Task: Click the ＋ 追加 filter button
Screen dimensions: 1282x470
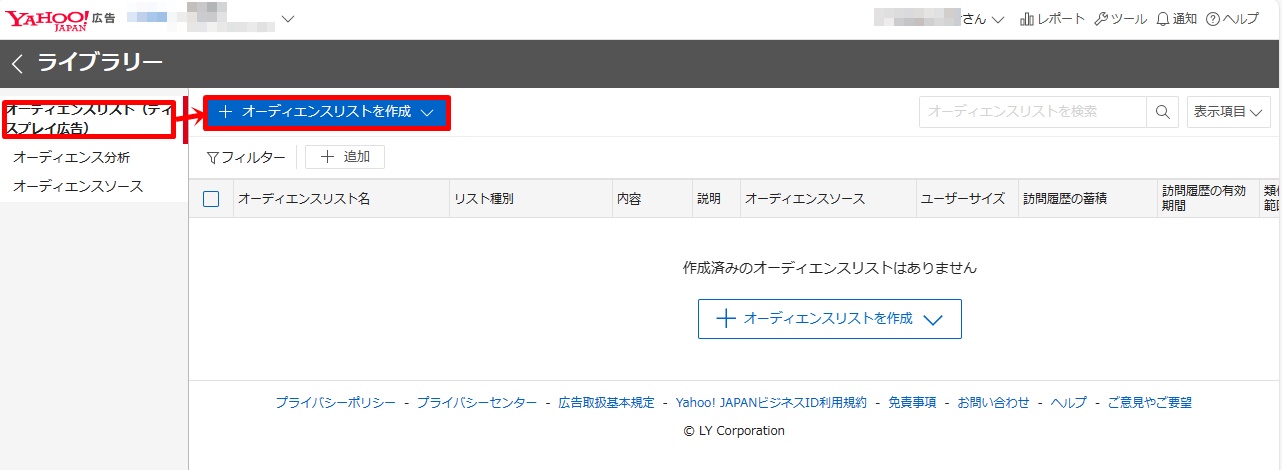Action: point(345,157)
